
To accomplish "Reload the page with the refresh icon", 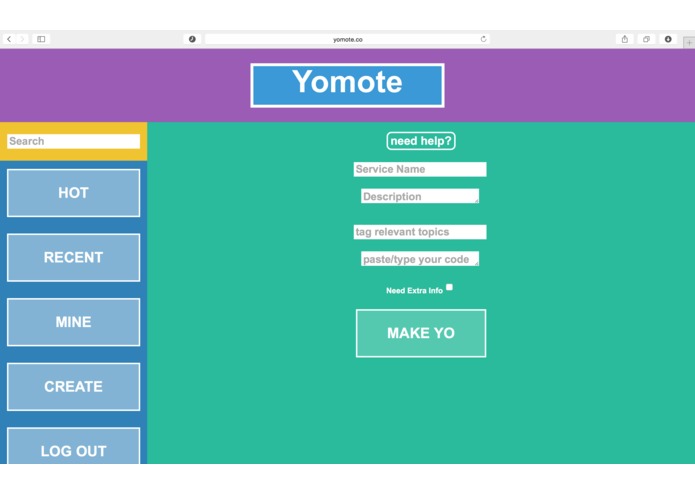I will point(484,39).
